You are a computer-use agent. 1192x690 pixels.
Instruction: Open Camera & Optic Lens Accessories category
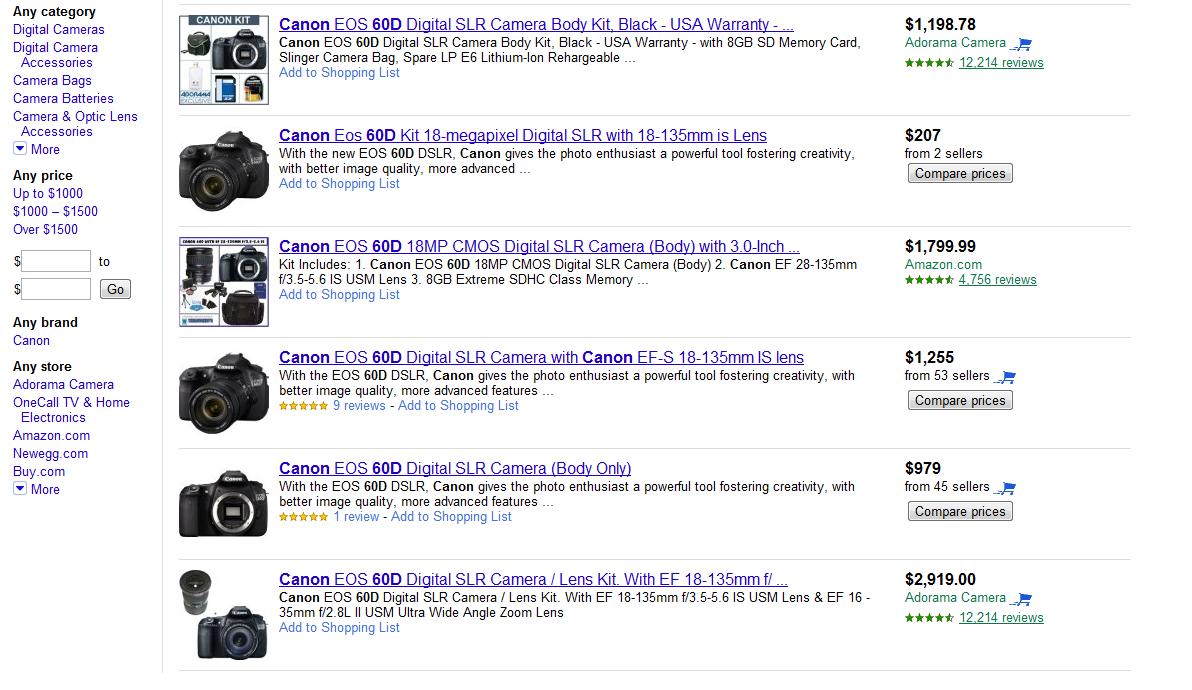[75, 124]
